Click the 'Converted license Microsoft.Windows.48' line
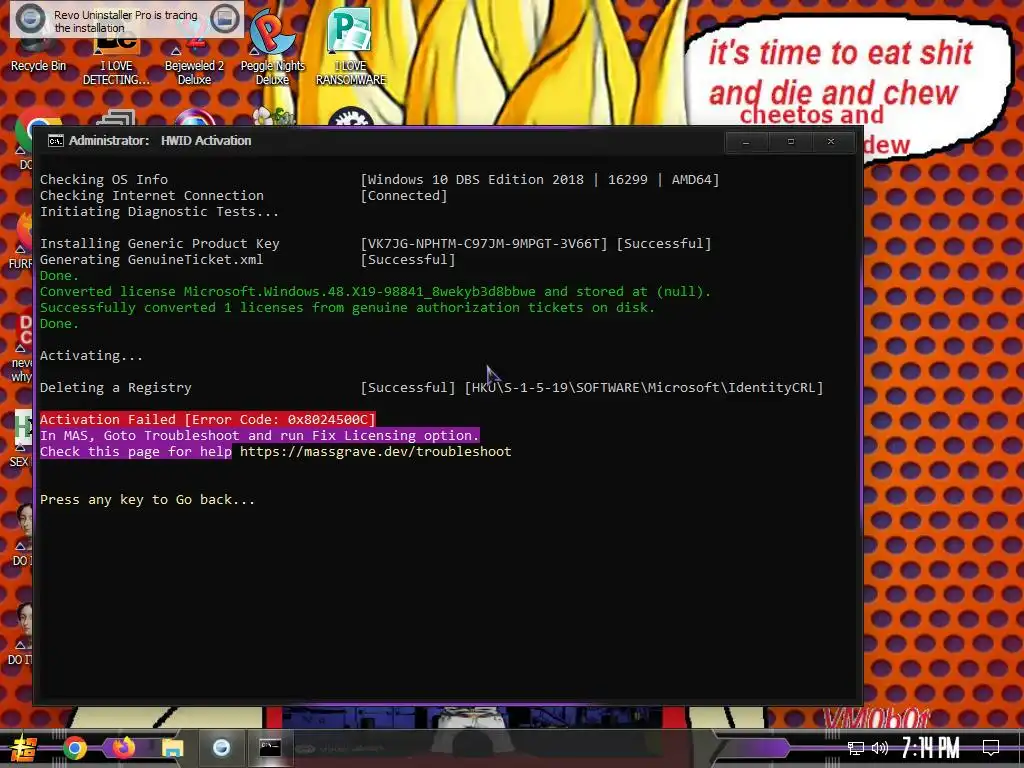 tap(375, 292)
